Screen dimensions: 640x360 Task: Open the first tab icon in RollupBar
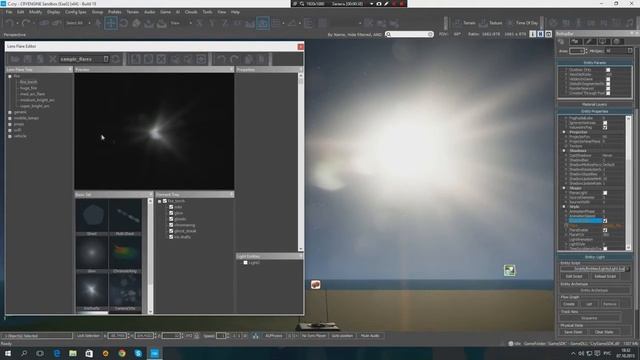pos(562,42)
